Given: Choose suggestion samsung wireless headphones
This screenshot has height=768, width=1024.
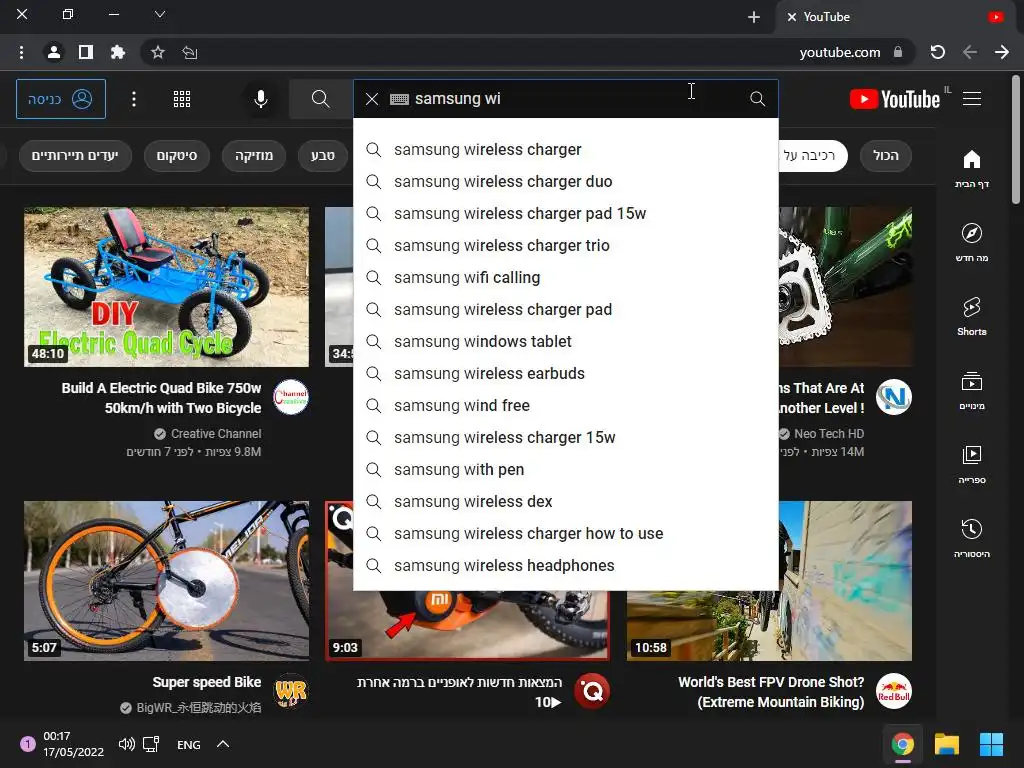Looking at the screenshot, I should pyautogui.click(x=566, y=566).
